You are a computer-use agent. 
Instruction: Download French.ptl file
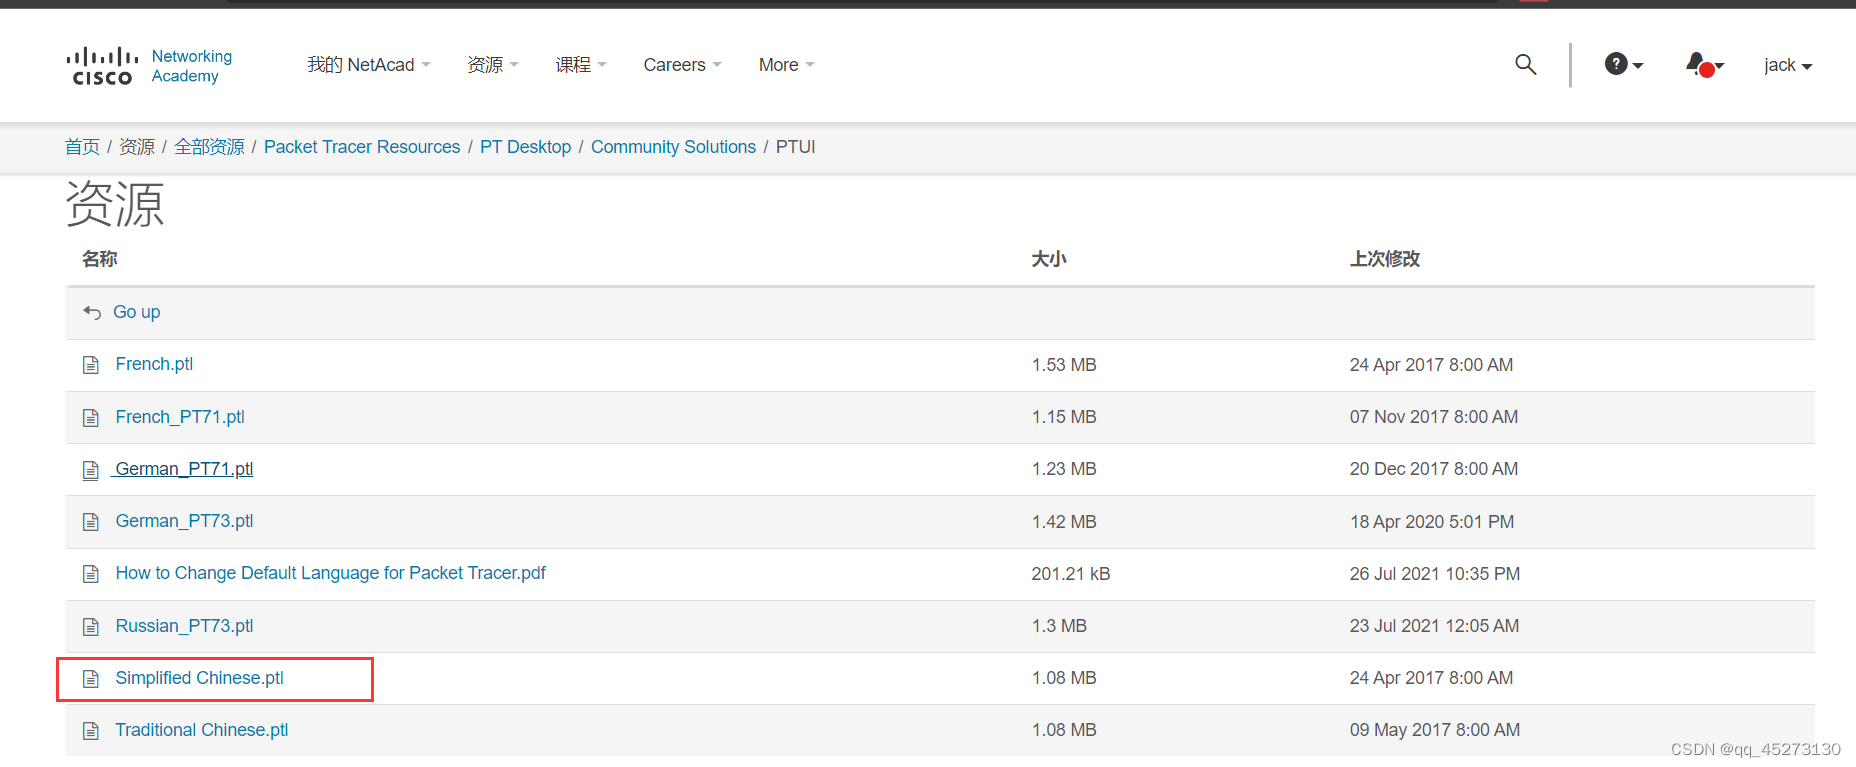point(154,364)
